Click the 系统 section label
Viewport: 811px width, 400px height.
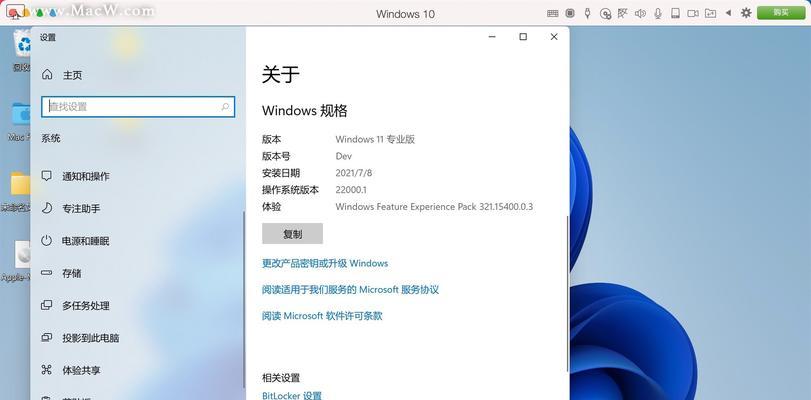point(51,138)
